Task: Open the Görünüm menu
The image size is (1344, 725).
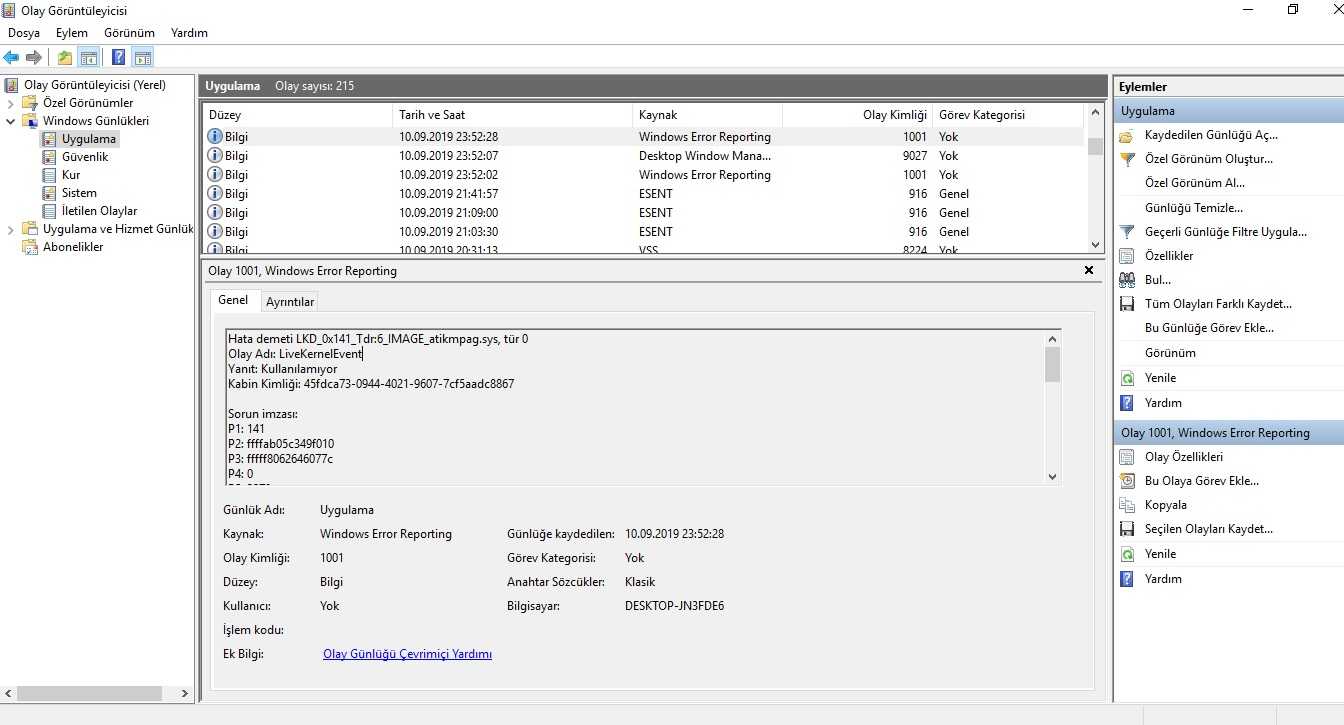Action: pyautogui.click(x=129, y=33)
